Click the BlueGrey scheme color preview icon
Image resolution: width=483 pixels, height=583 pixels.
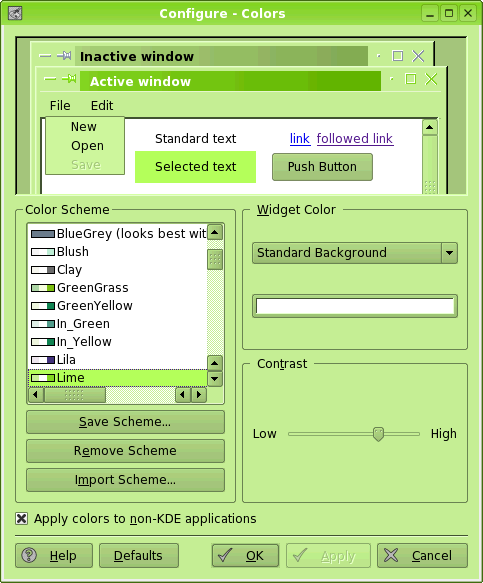(x=43, y=234)
